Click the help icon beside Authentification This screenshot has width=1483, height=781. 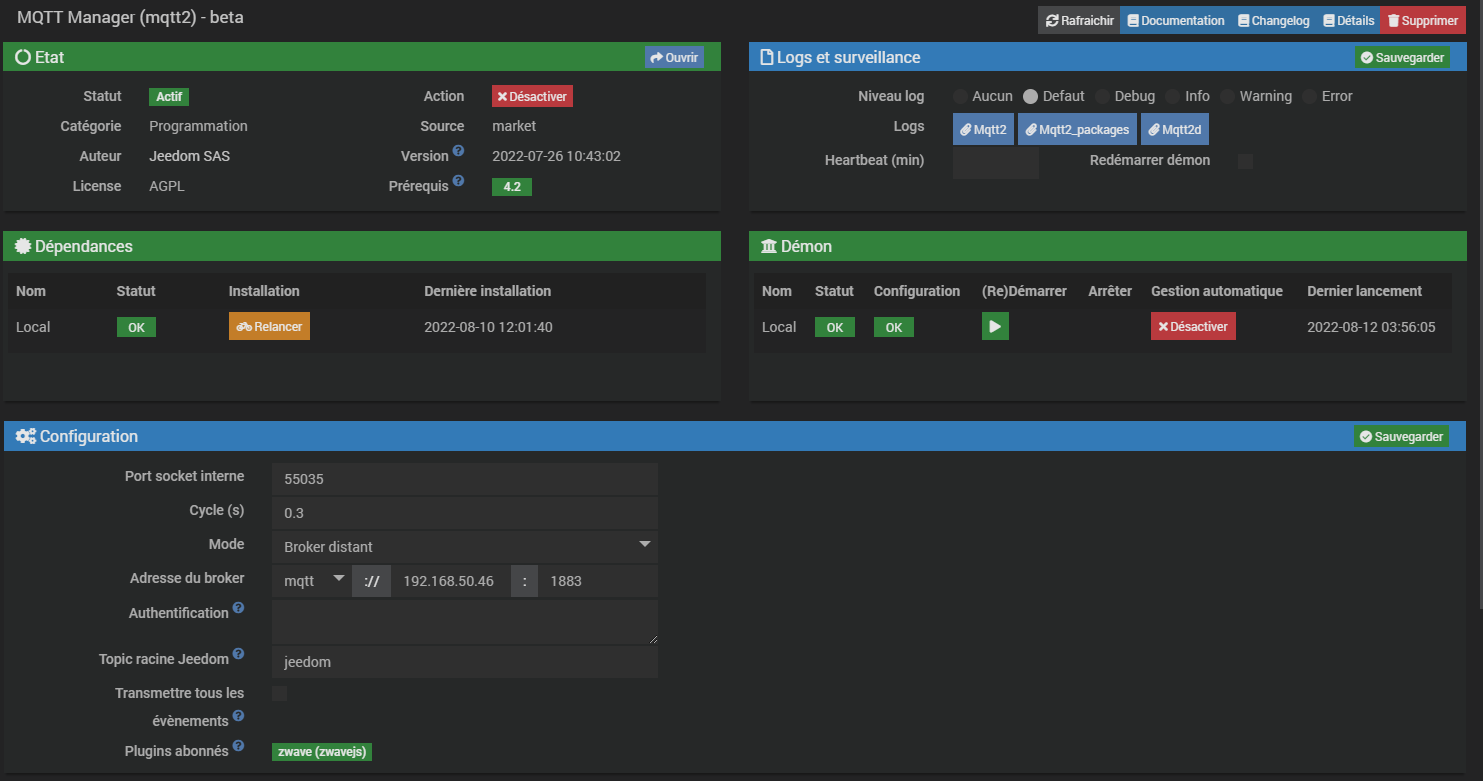click(238, 608)
